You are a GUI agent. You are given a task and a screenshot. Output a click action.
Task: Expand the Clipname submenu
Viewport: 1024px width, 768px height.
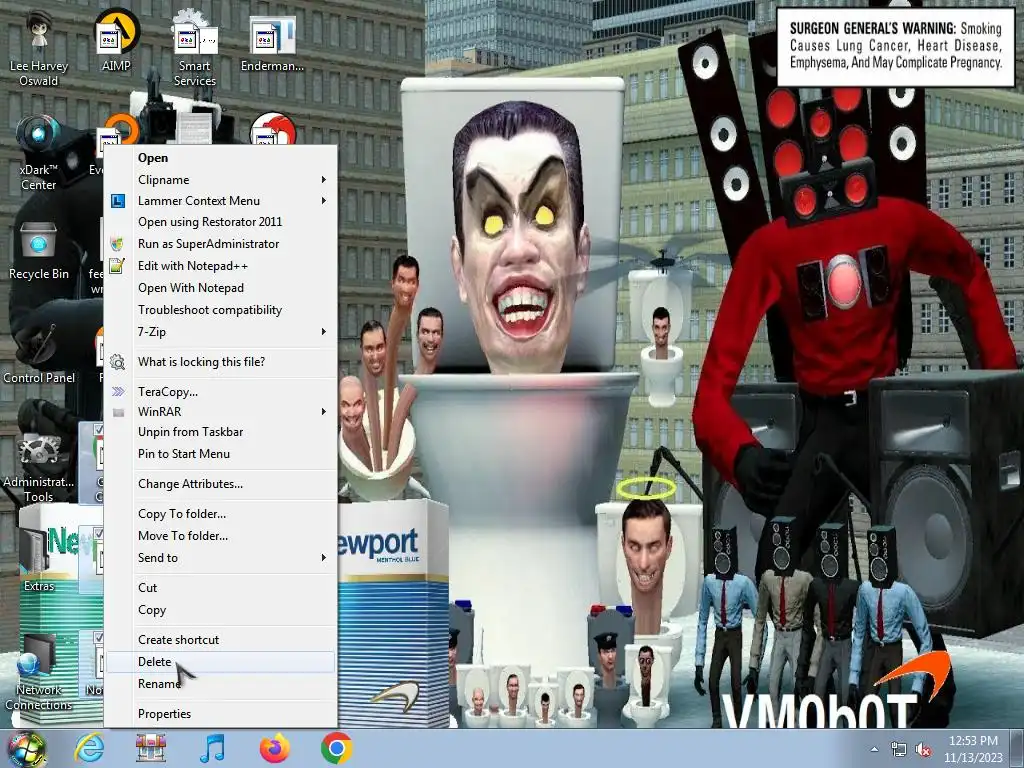coord(220,180)
